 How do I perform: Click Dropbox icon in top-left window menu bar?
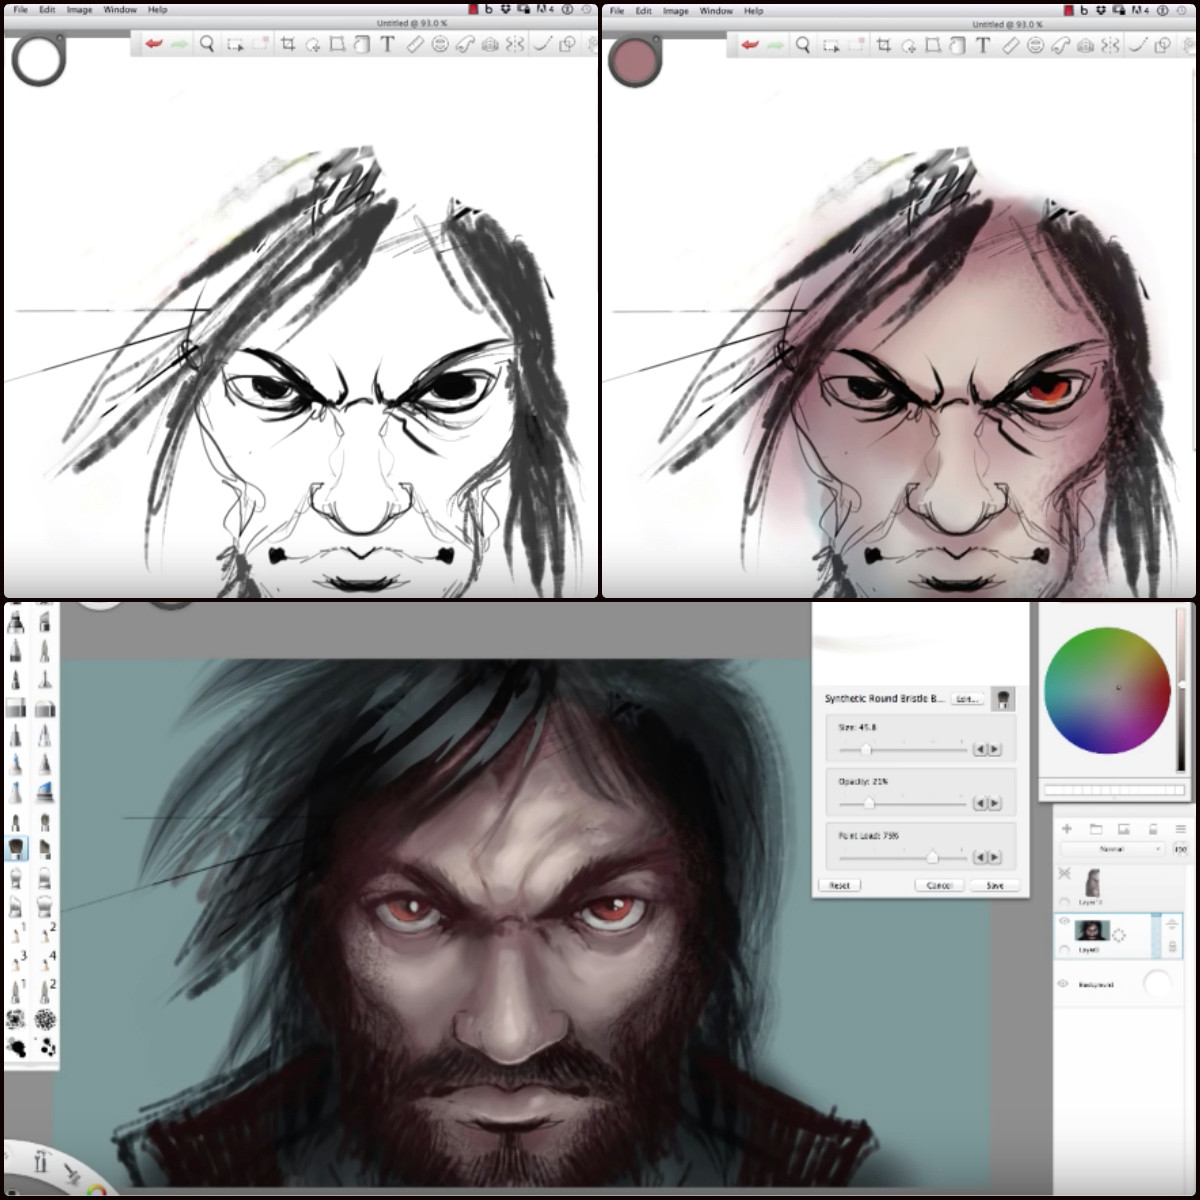[508, 10]
